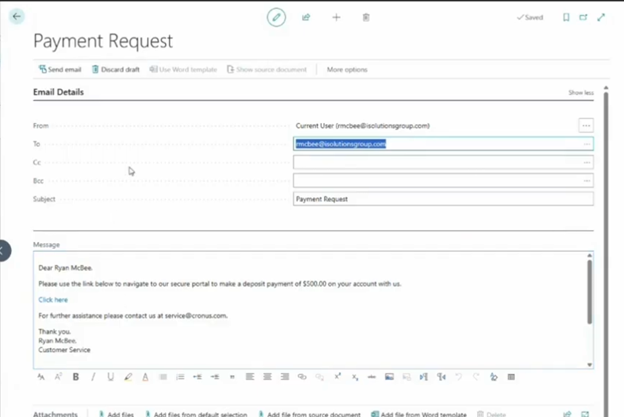
Task: Click Add files from default selection
Action: pyautogui.click(x=196, y=414)
